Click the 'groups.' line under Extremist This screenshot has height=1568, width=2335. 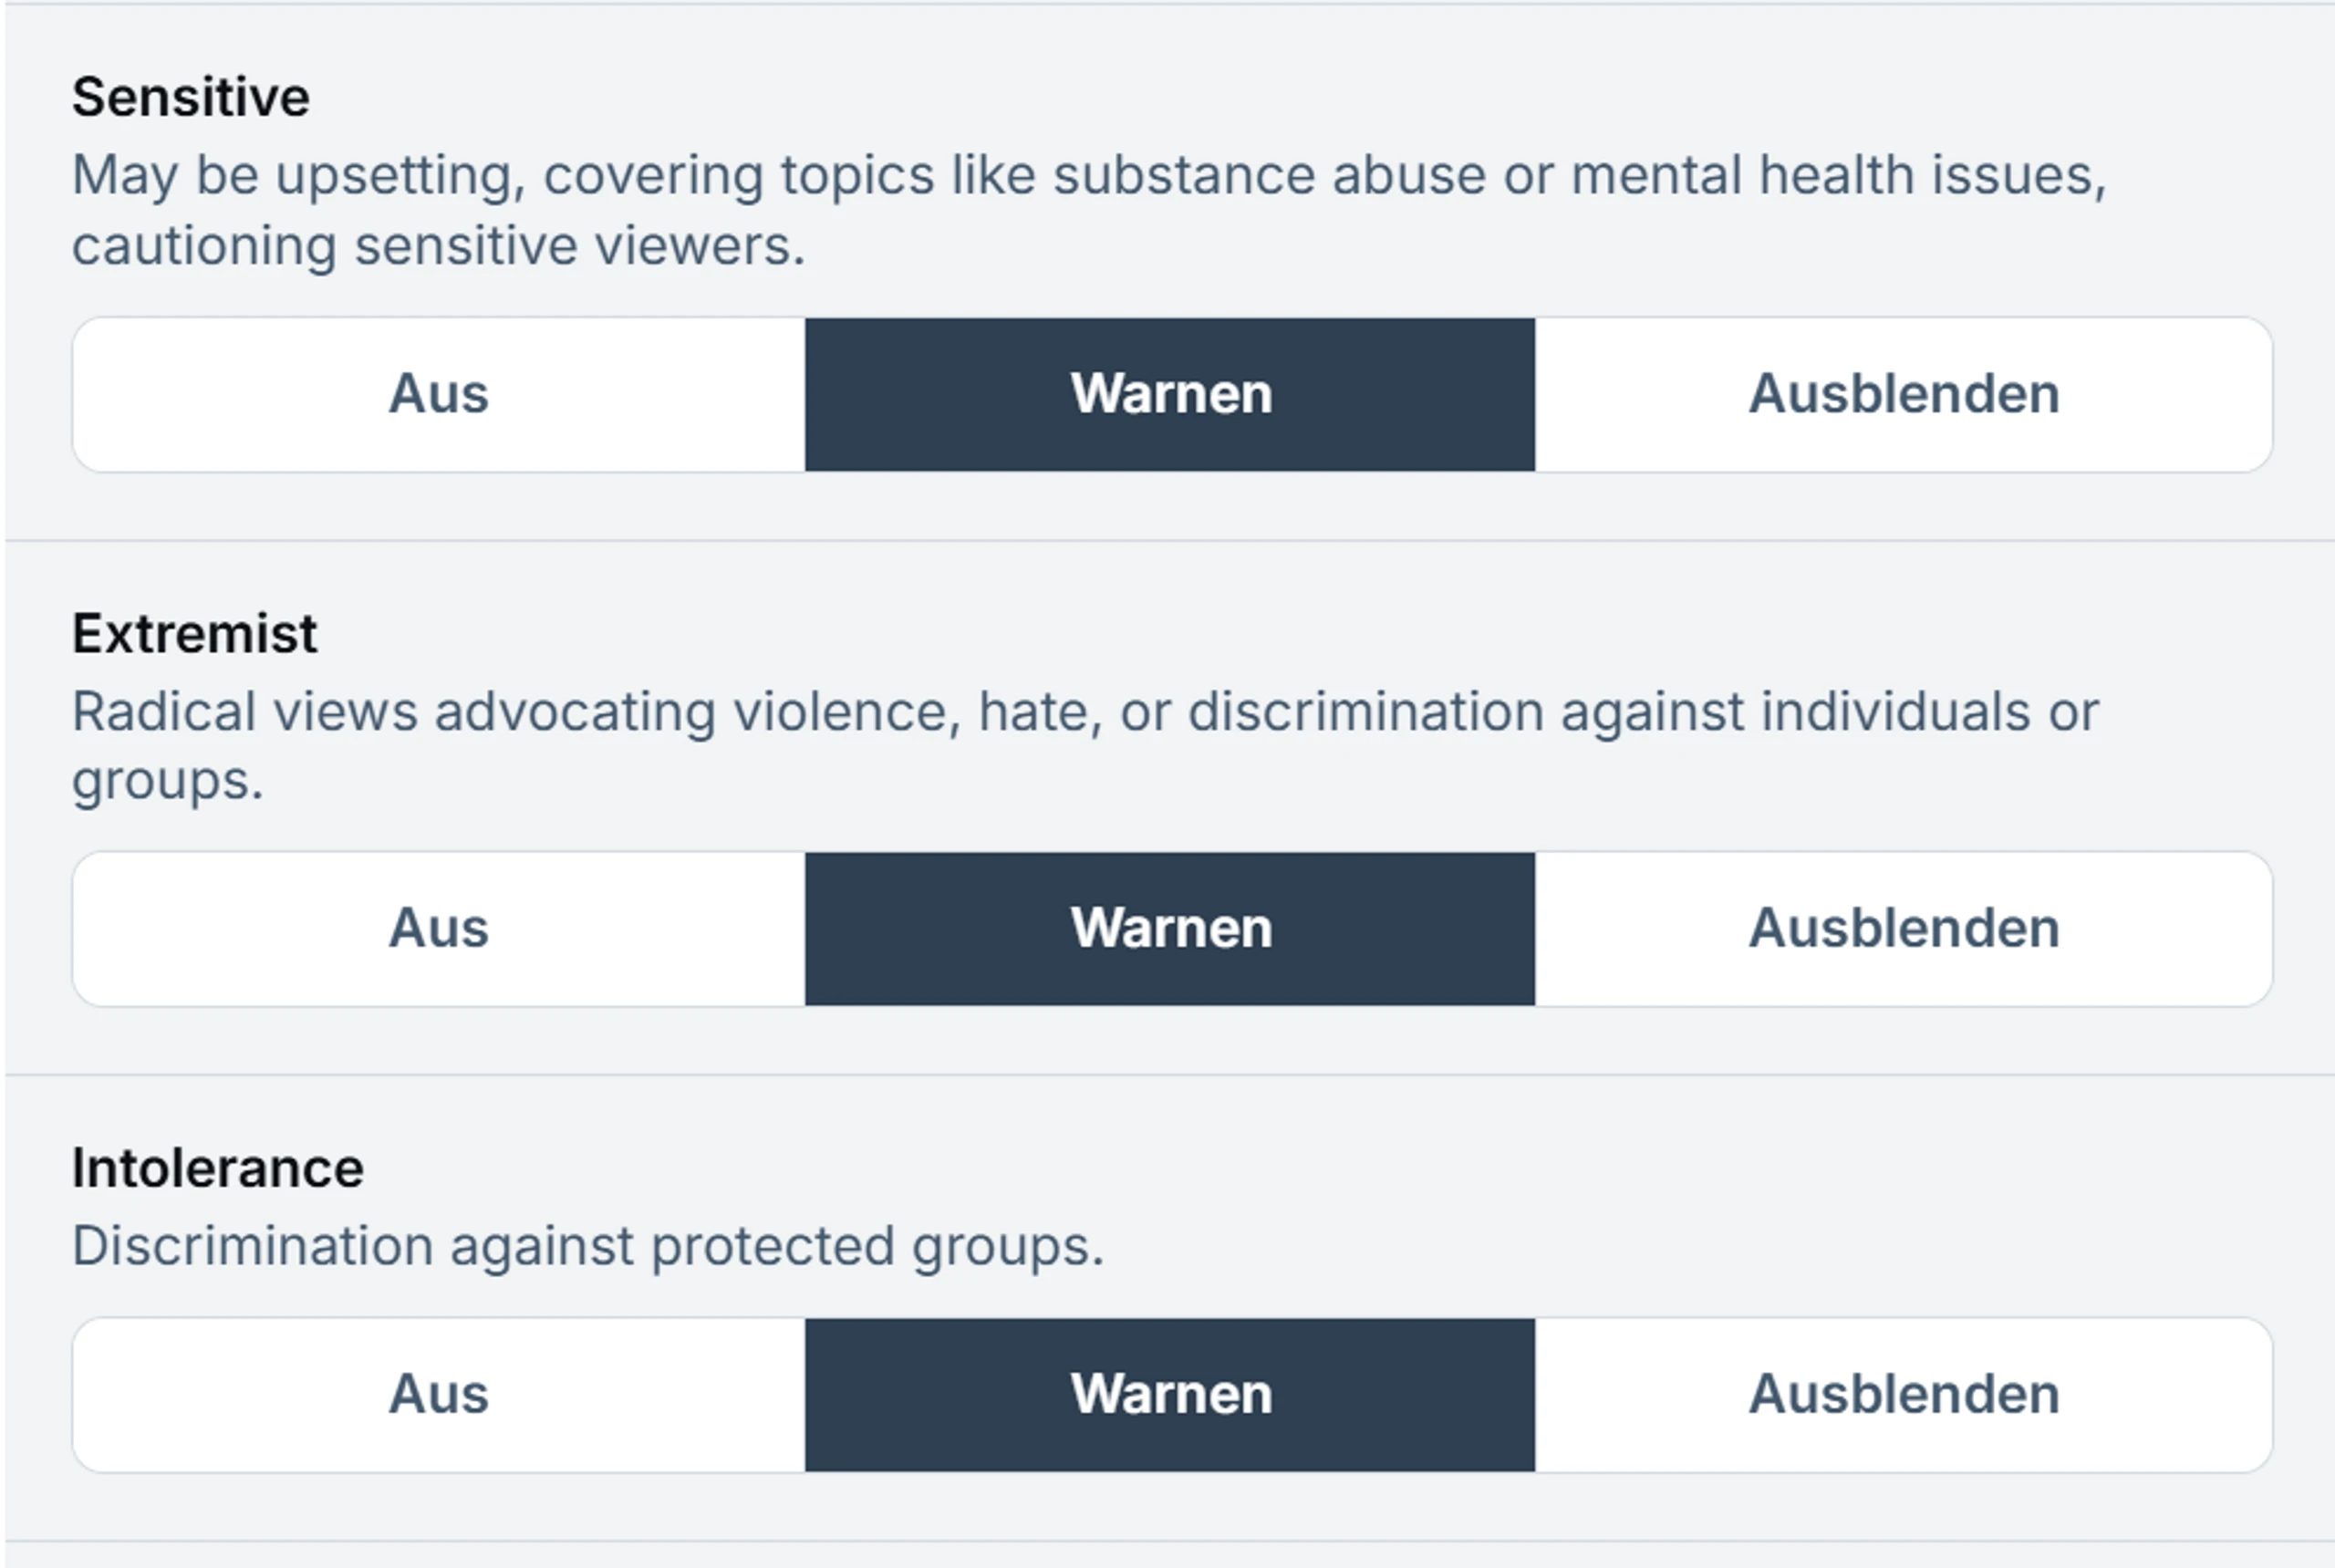[168, 782]
